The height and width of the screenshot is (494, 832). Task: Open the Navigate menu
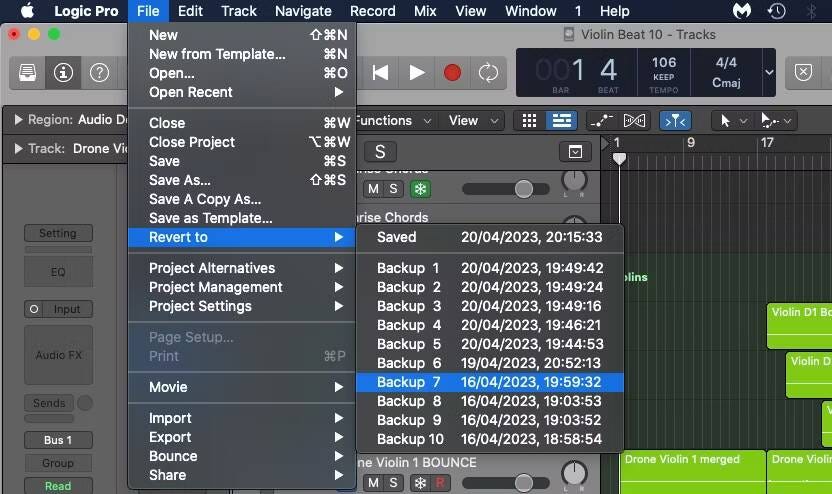tap(303, 11)
